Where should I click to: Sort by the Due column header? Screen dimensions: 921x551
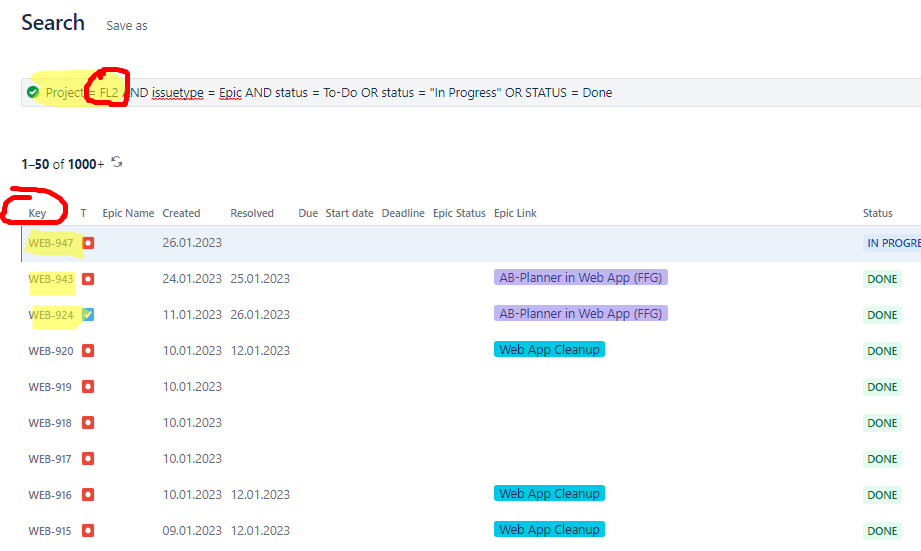coord(308,213)
